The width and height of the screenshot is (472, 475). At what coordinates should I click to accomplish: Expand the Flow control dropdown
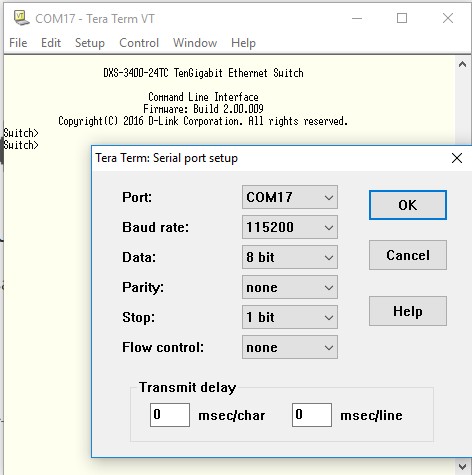click(290, 347)
